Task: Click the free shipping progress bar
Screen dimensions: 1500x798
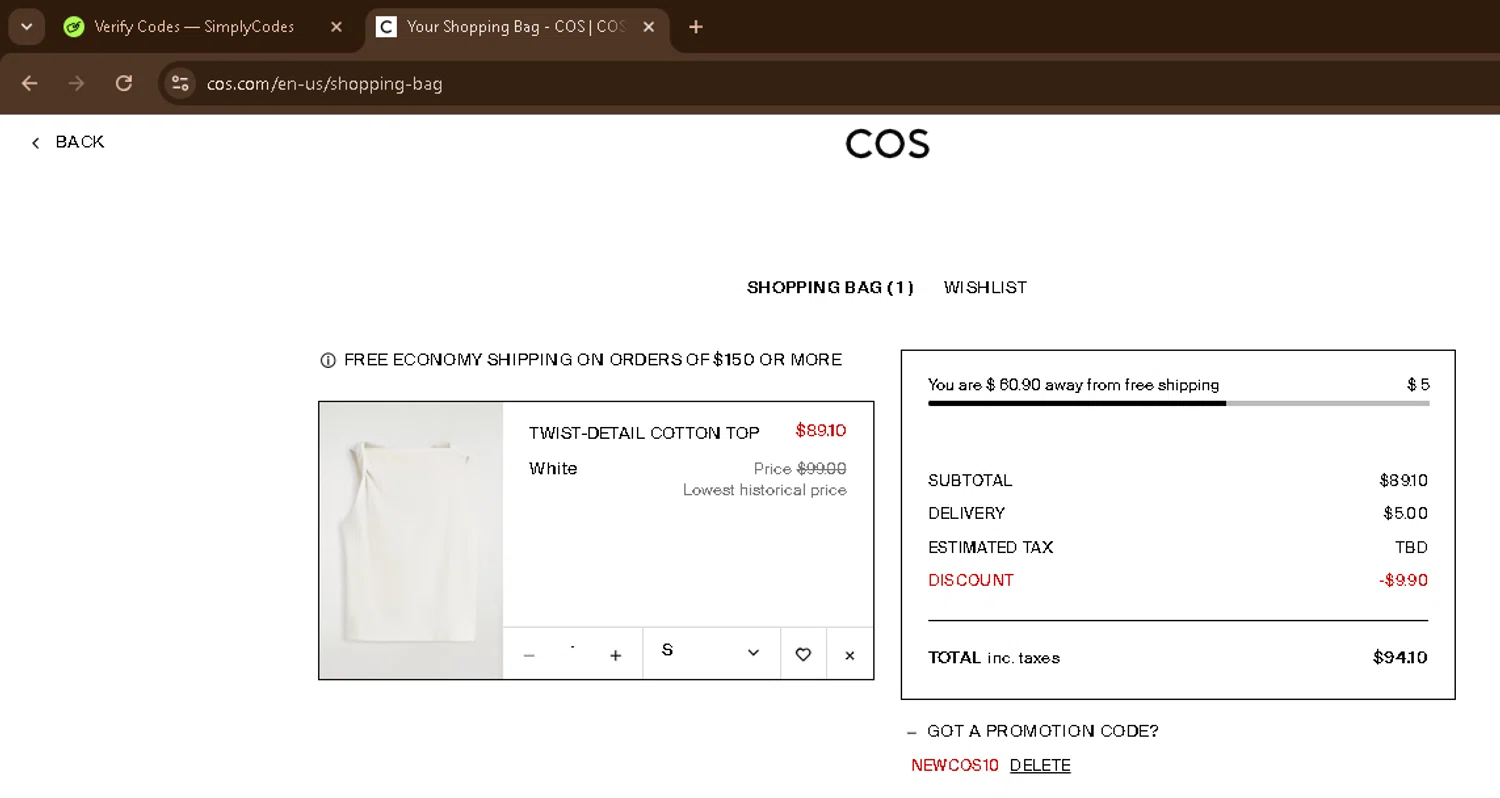Action: point(1178,403)
